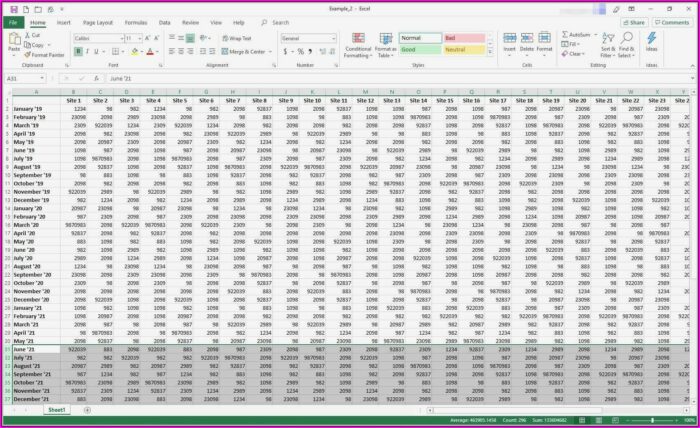Apply percent style format
The width and height of the screenshot is (700, 428).
[x=300, y=52]
